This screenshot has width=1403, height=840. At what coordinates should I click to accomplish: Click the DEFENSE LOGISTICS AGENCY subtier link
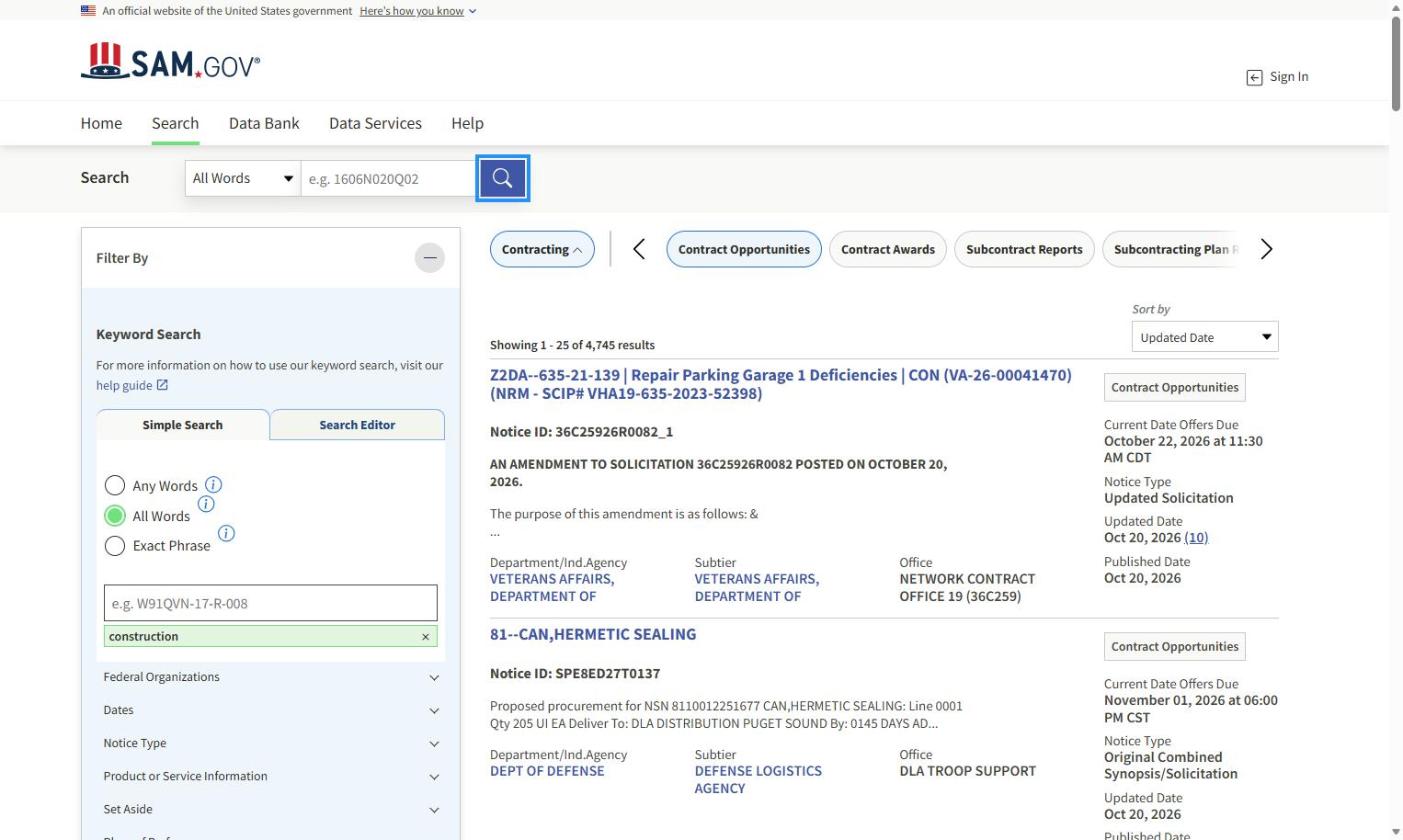click(x=758, y=779)
